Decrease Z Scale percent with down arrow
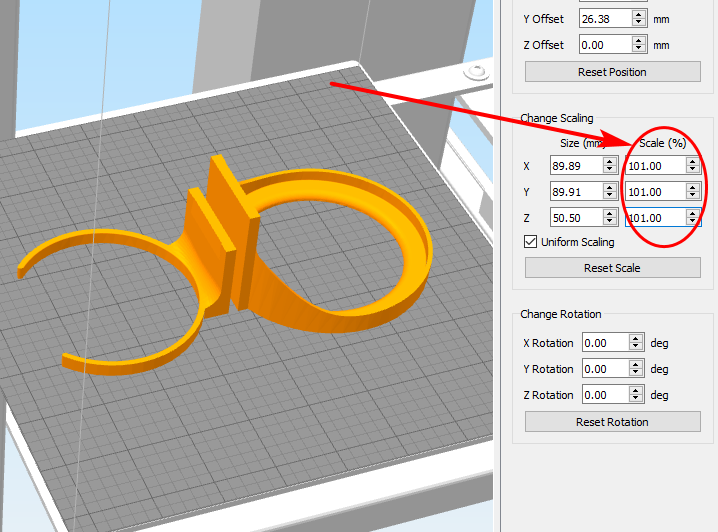718x532 pixels. [693, 222]
